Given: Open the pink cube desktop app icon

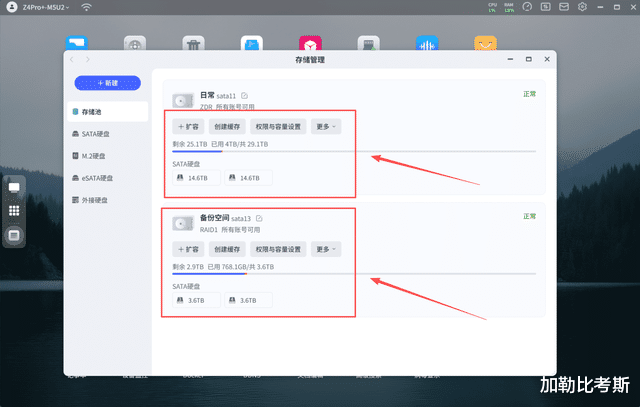Looking at the screenshot, I should pos(310,43).
